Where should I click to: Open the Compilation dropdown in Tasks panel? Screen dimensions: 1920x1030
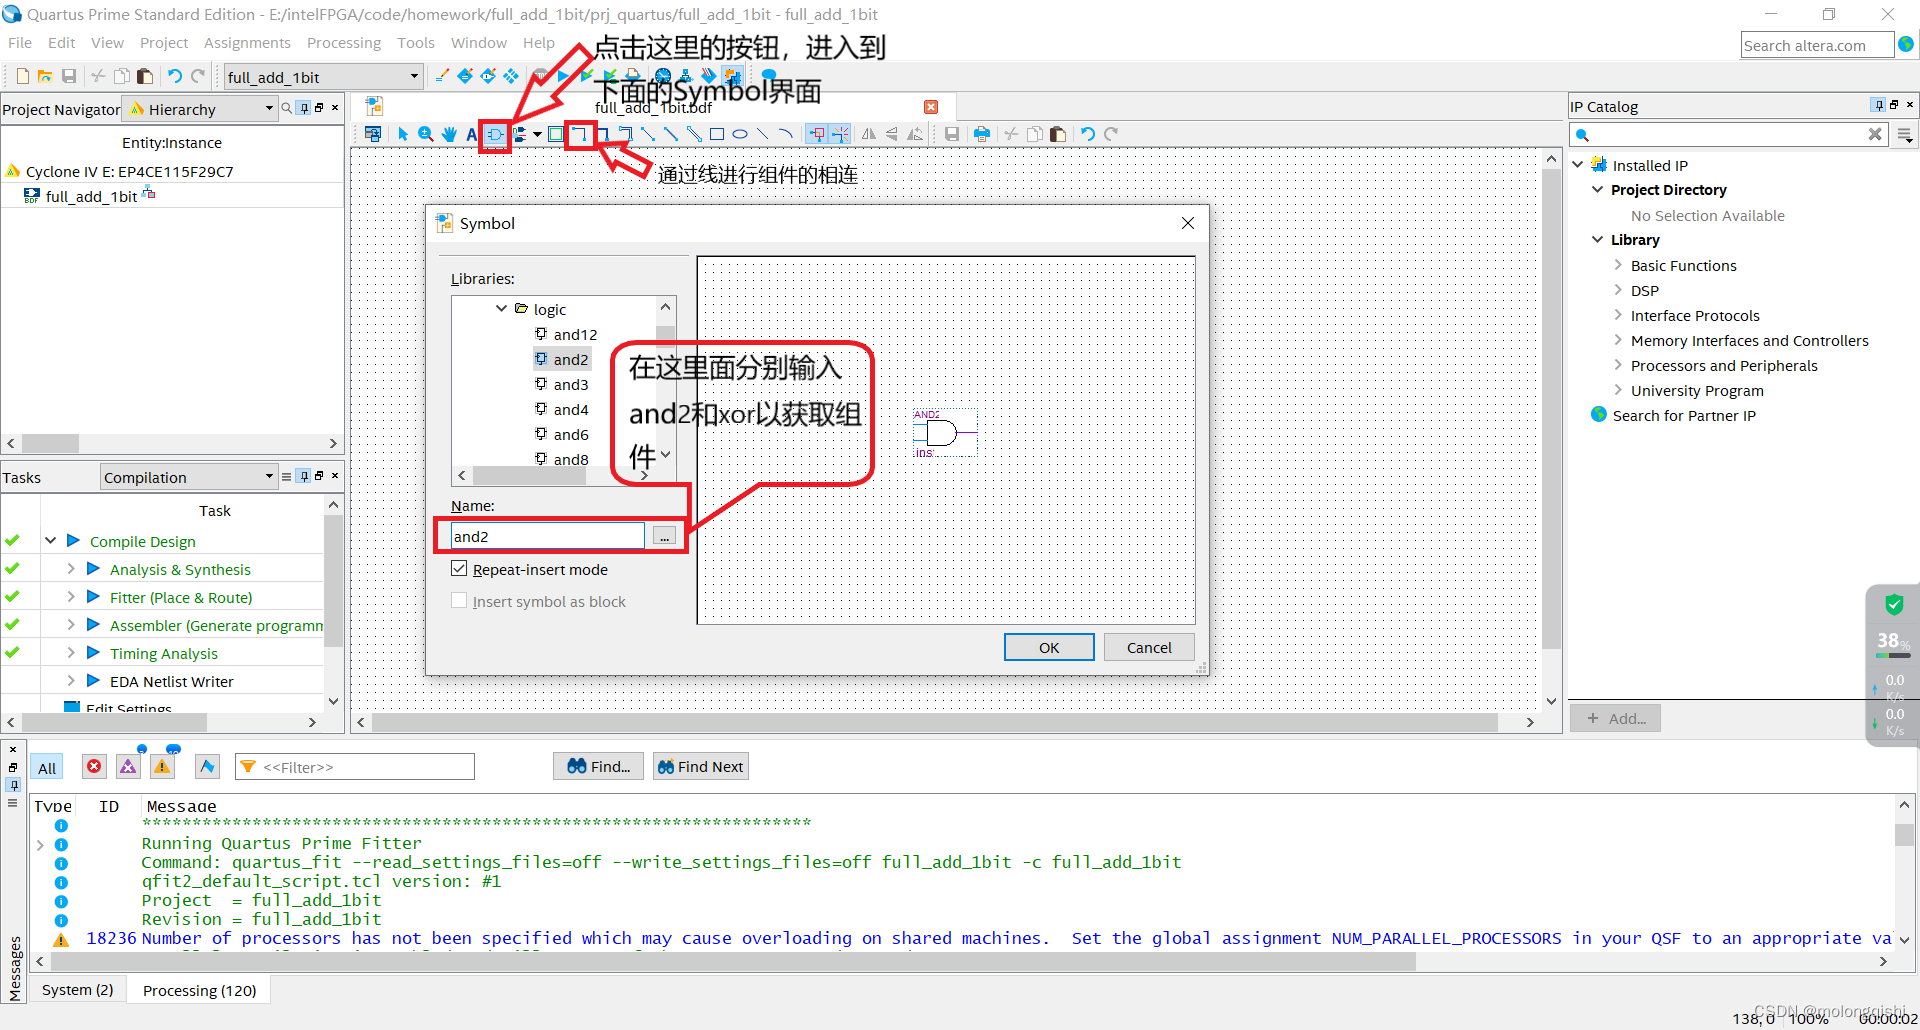pyautogui.click(x=188, y=477)
